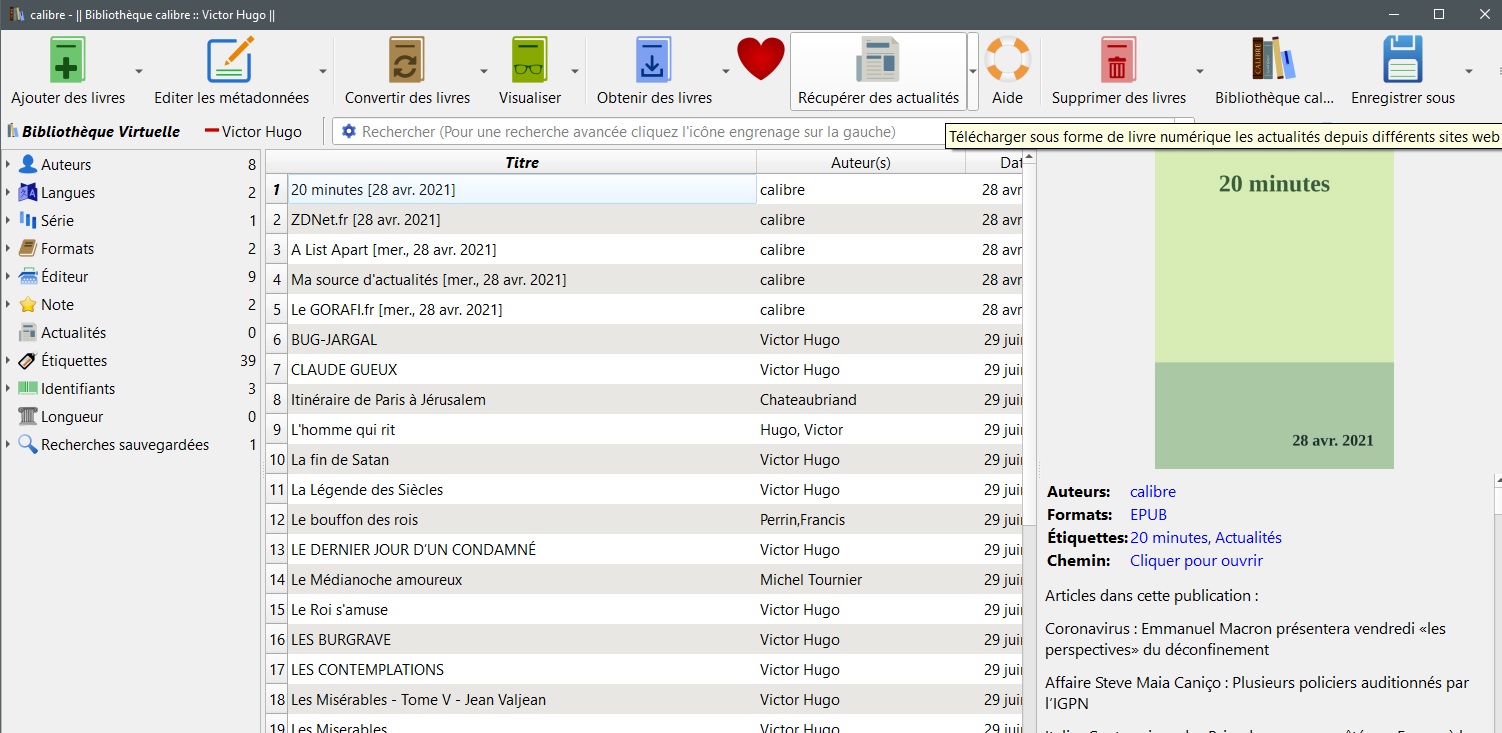
Task: Click Obtenir des livres icon
Action: (x=654, y=60)
